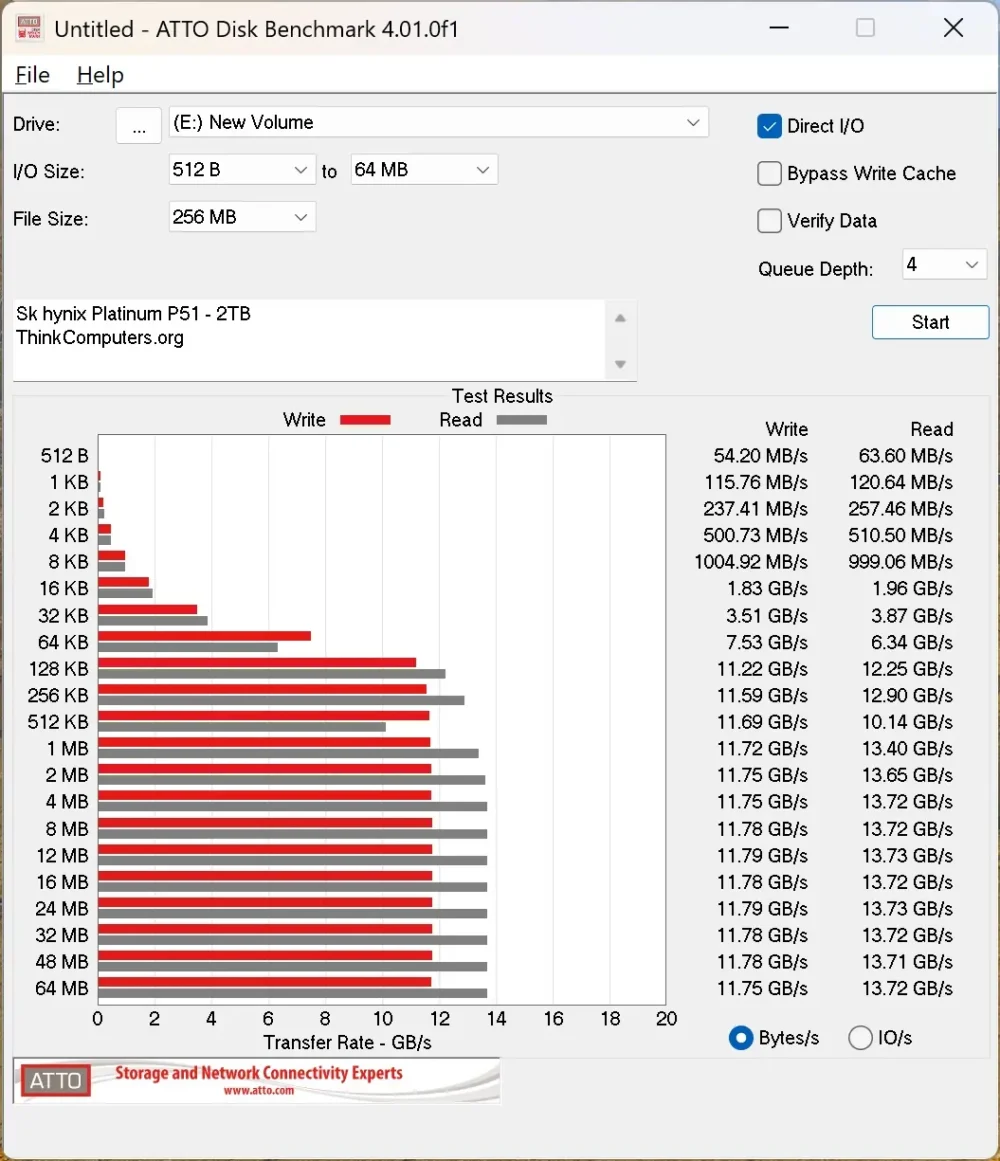Screen dimensions: 1000x1161
Task: Click the www.atto.com link in banner
Action: pos(258,1091)
